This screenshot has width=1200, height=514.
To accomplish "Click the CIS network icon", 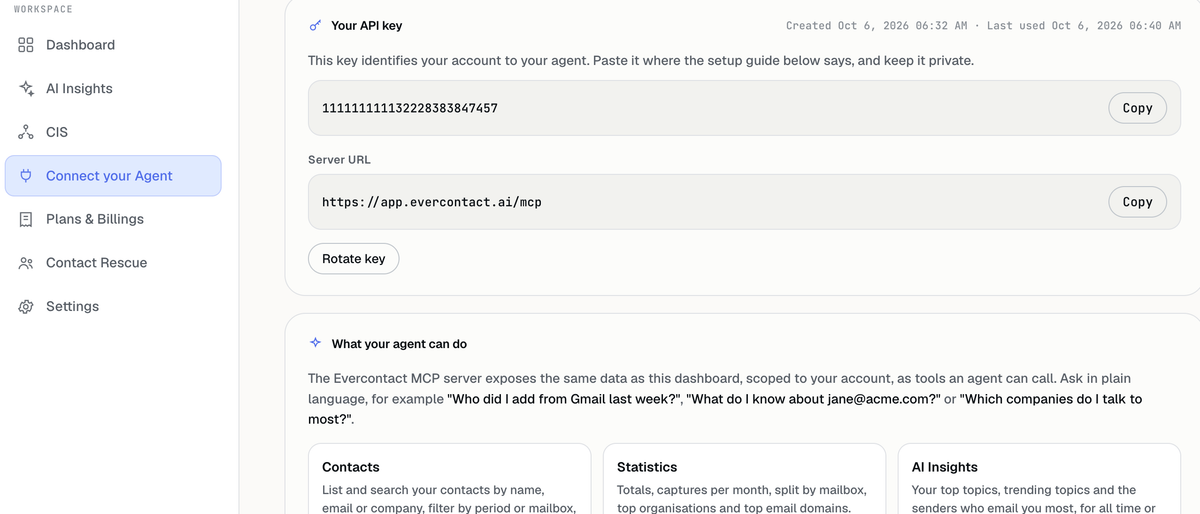I will click(26, 132).
